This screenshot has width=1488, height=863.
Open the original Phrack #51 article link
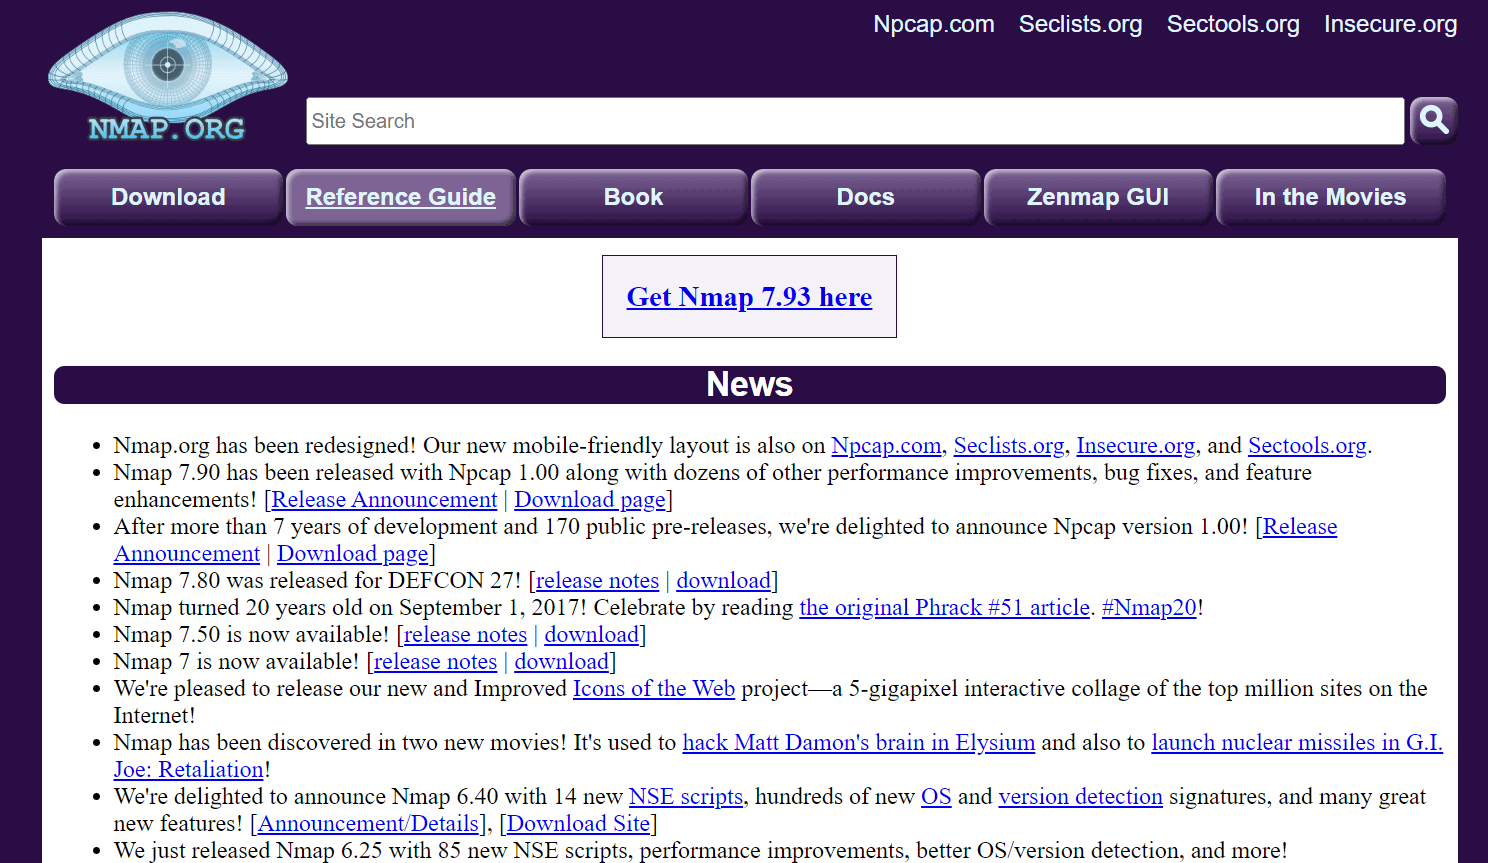click(945, 607)
